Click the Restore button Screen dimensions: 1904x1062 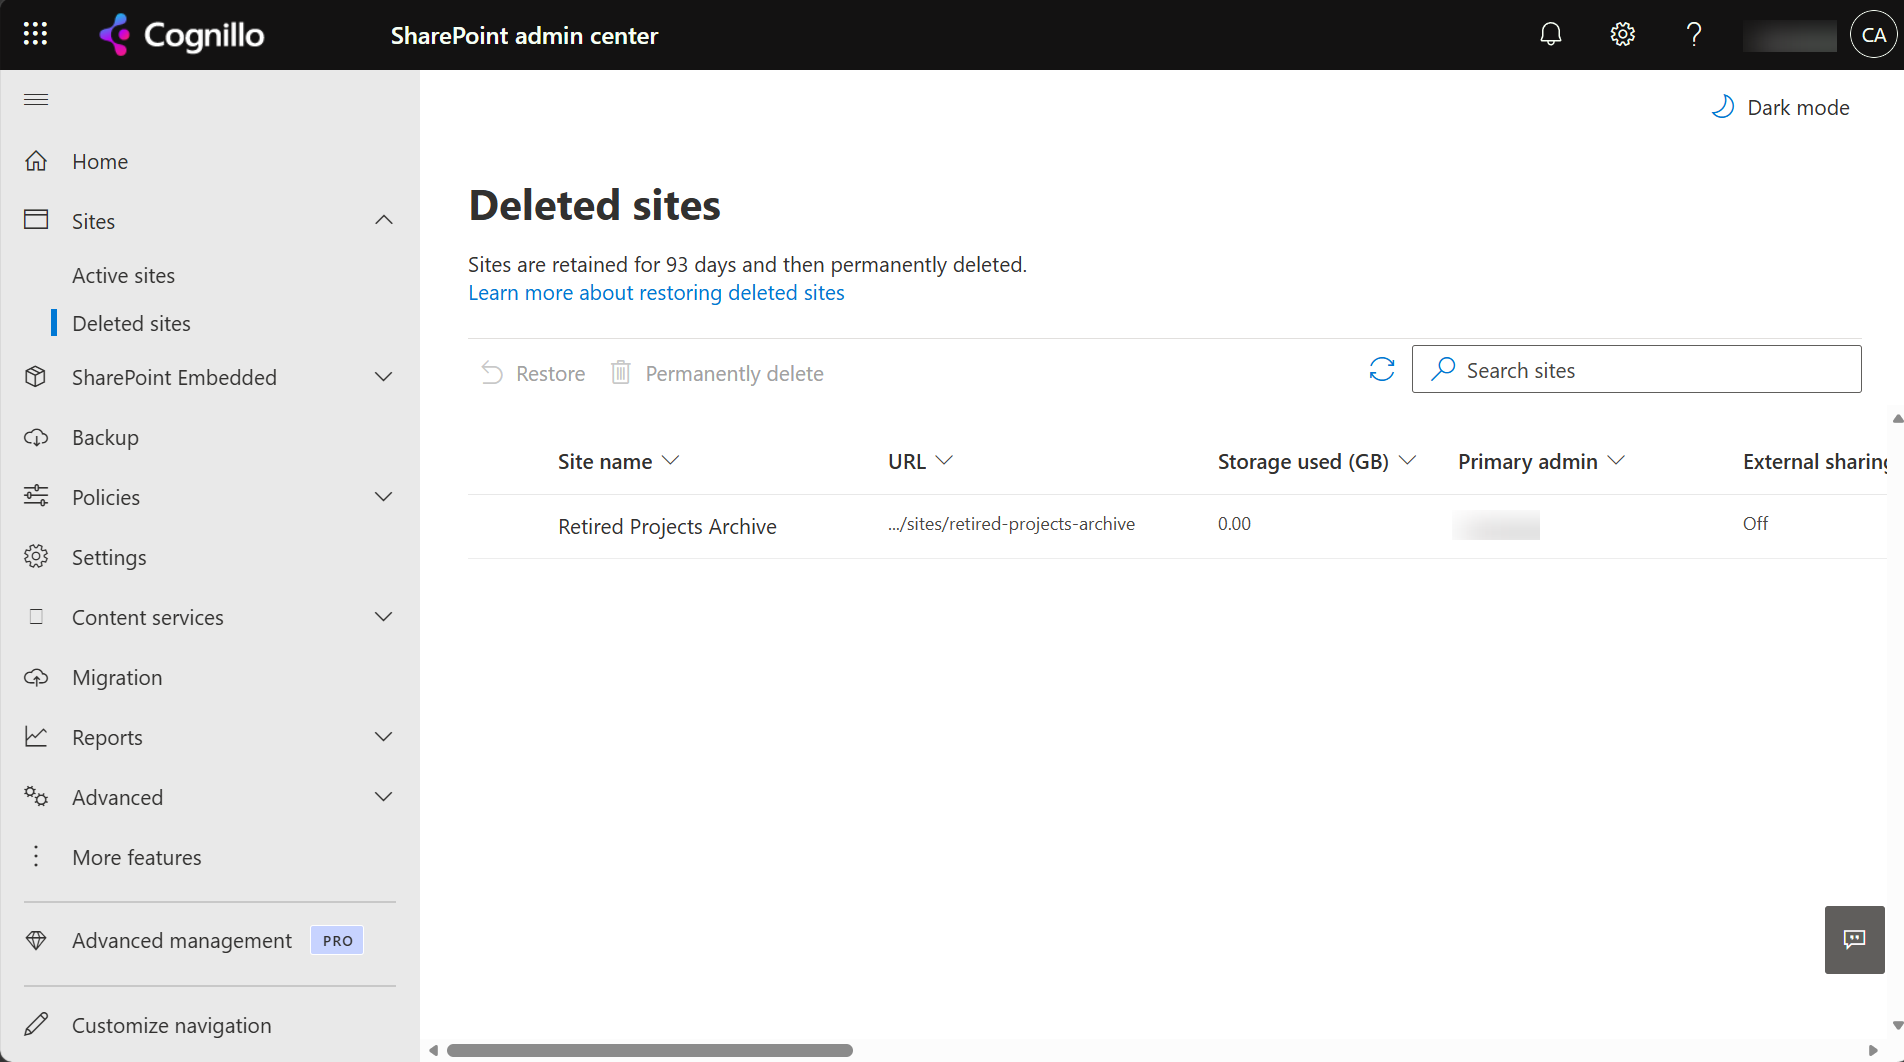click(x=533, y=373)
